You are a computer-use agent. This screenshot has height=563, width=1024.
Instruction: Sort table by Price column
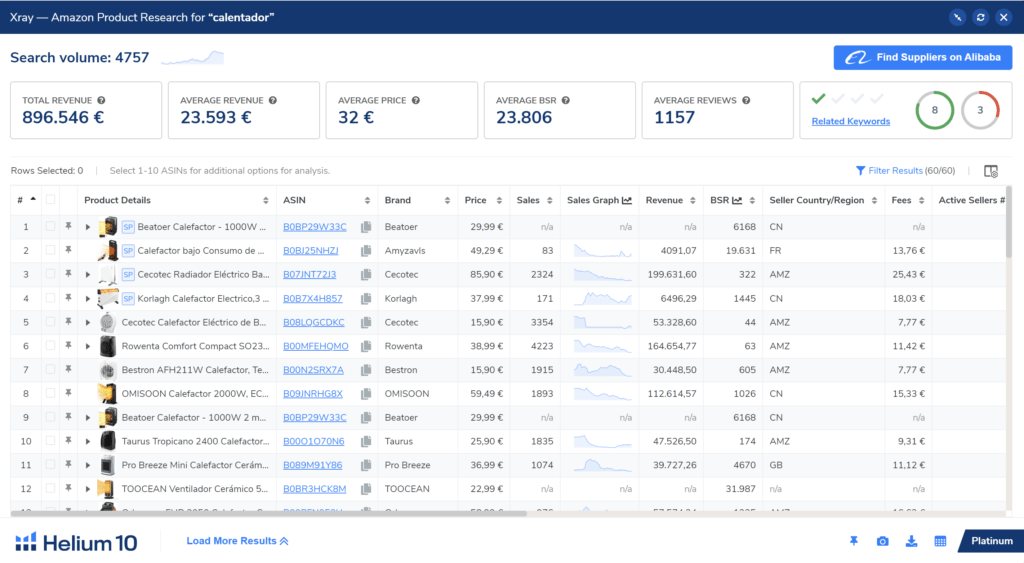coord(500,201)
